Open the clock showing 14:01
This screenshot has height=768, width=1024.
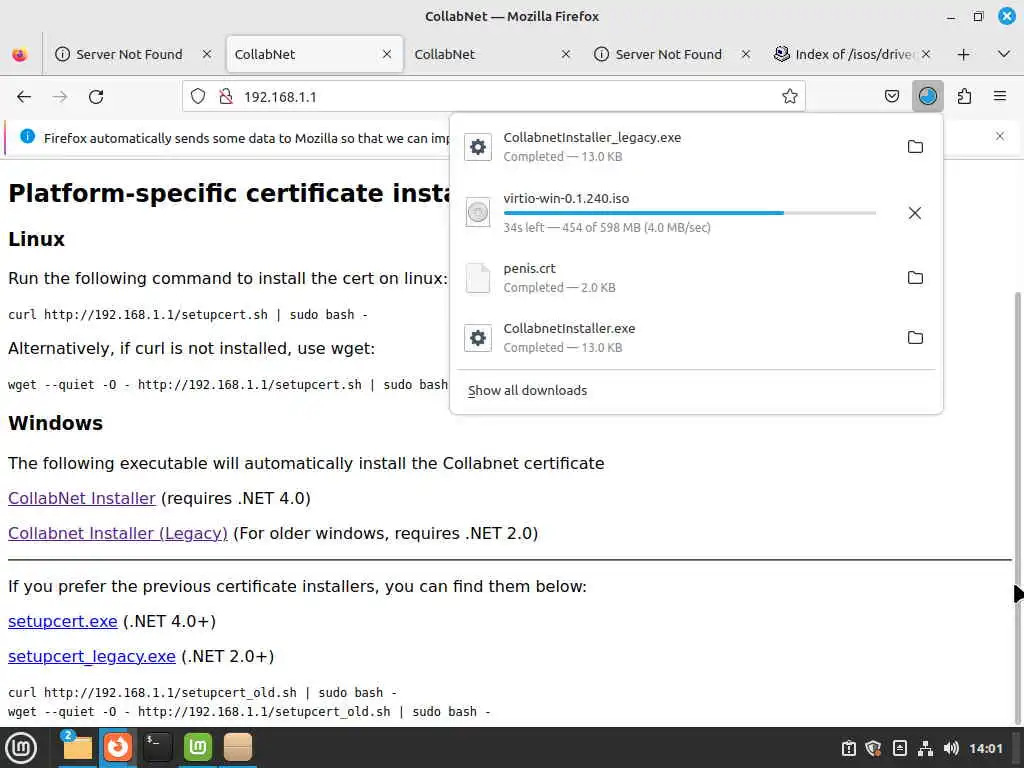(985, 748)
